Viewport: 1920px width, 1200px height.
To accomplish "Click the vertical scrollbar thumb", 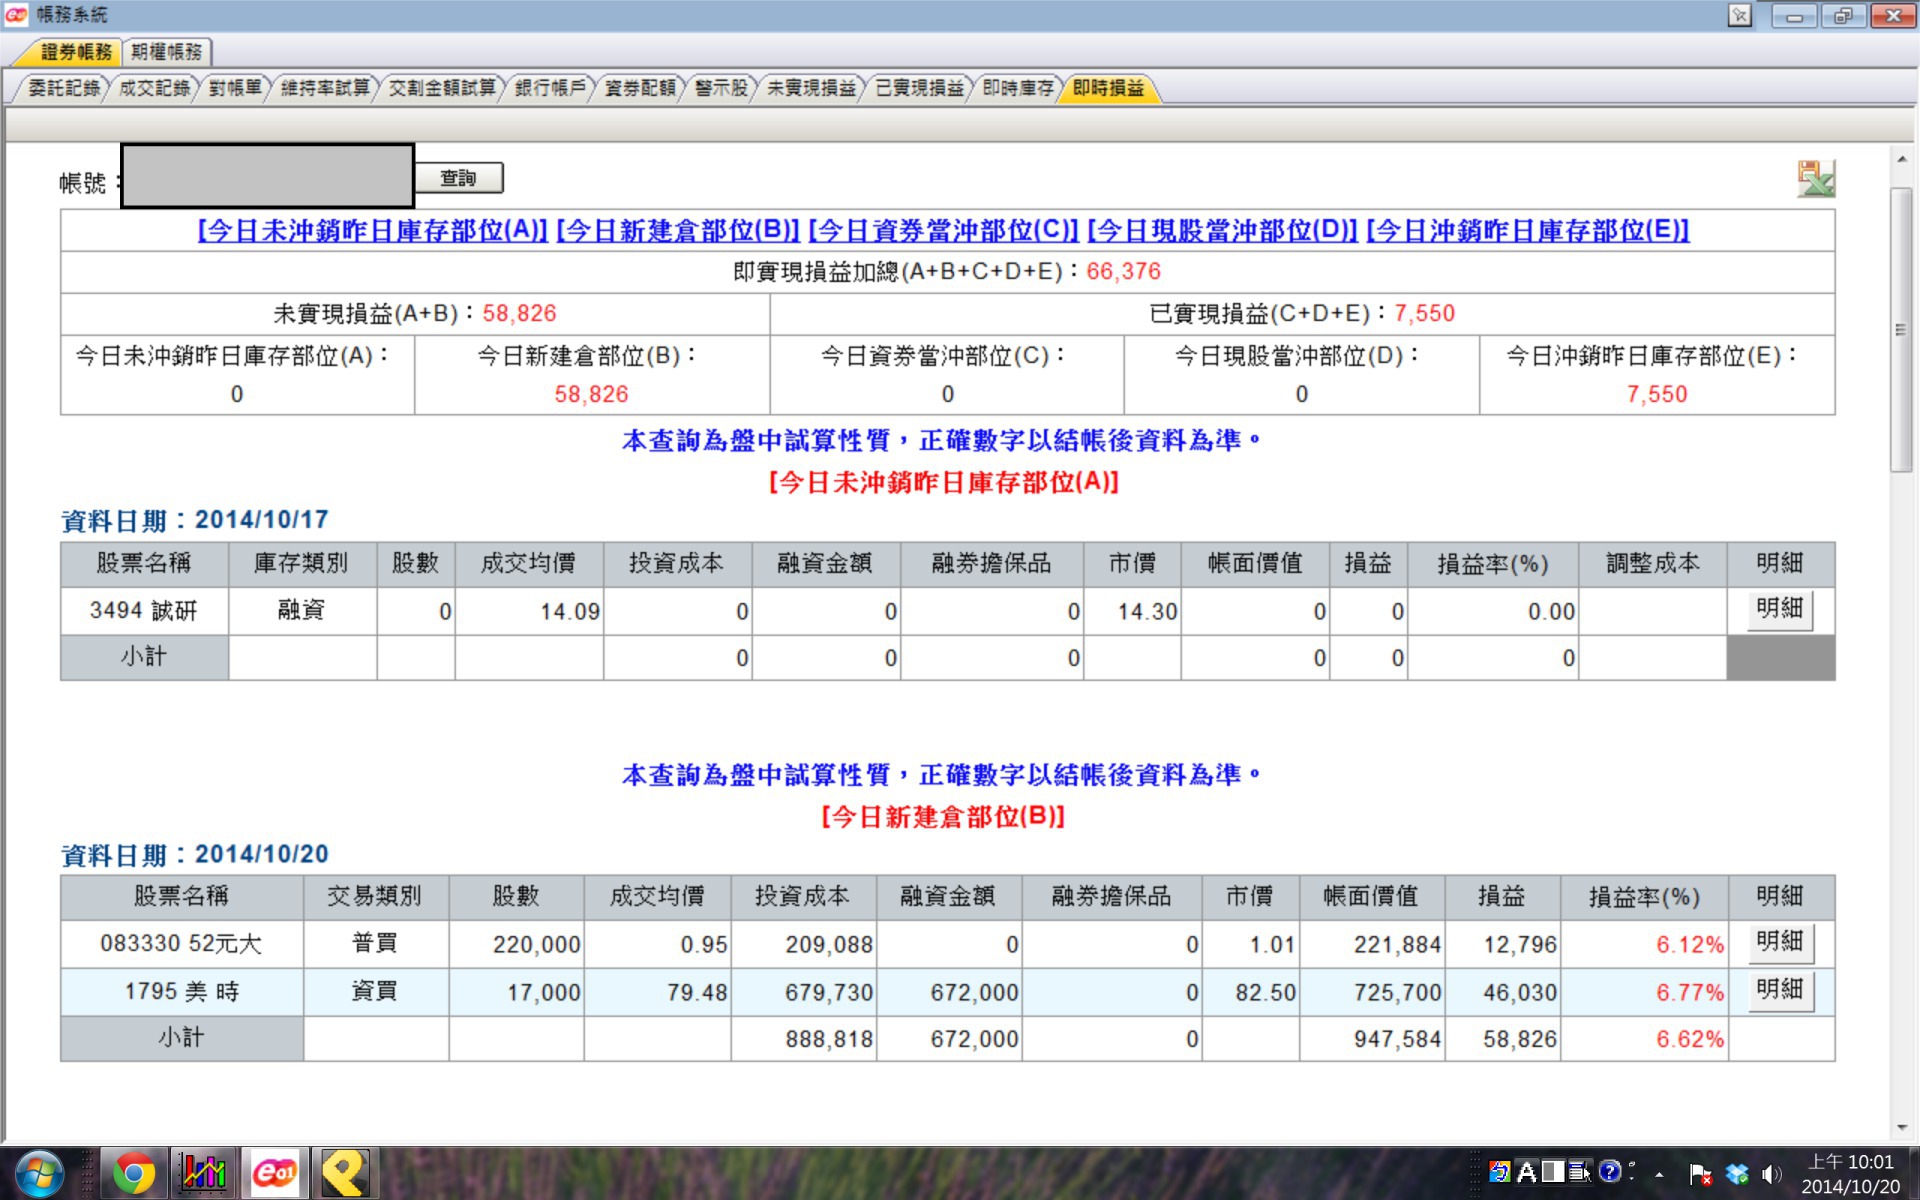I will tap(1901, 329).
